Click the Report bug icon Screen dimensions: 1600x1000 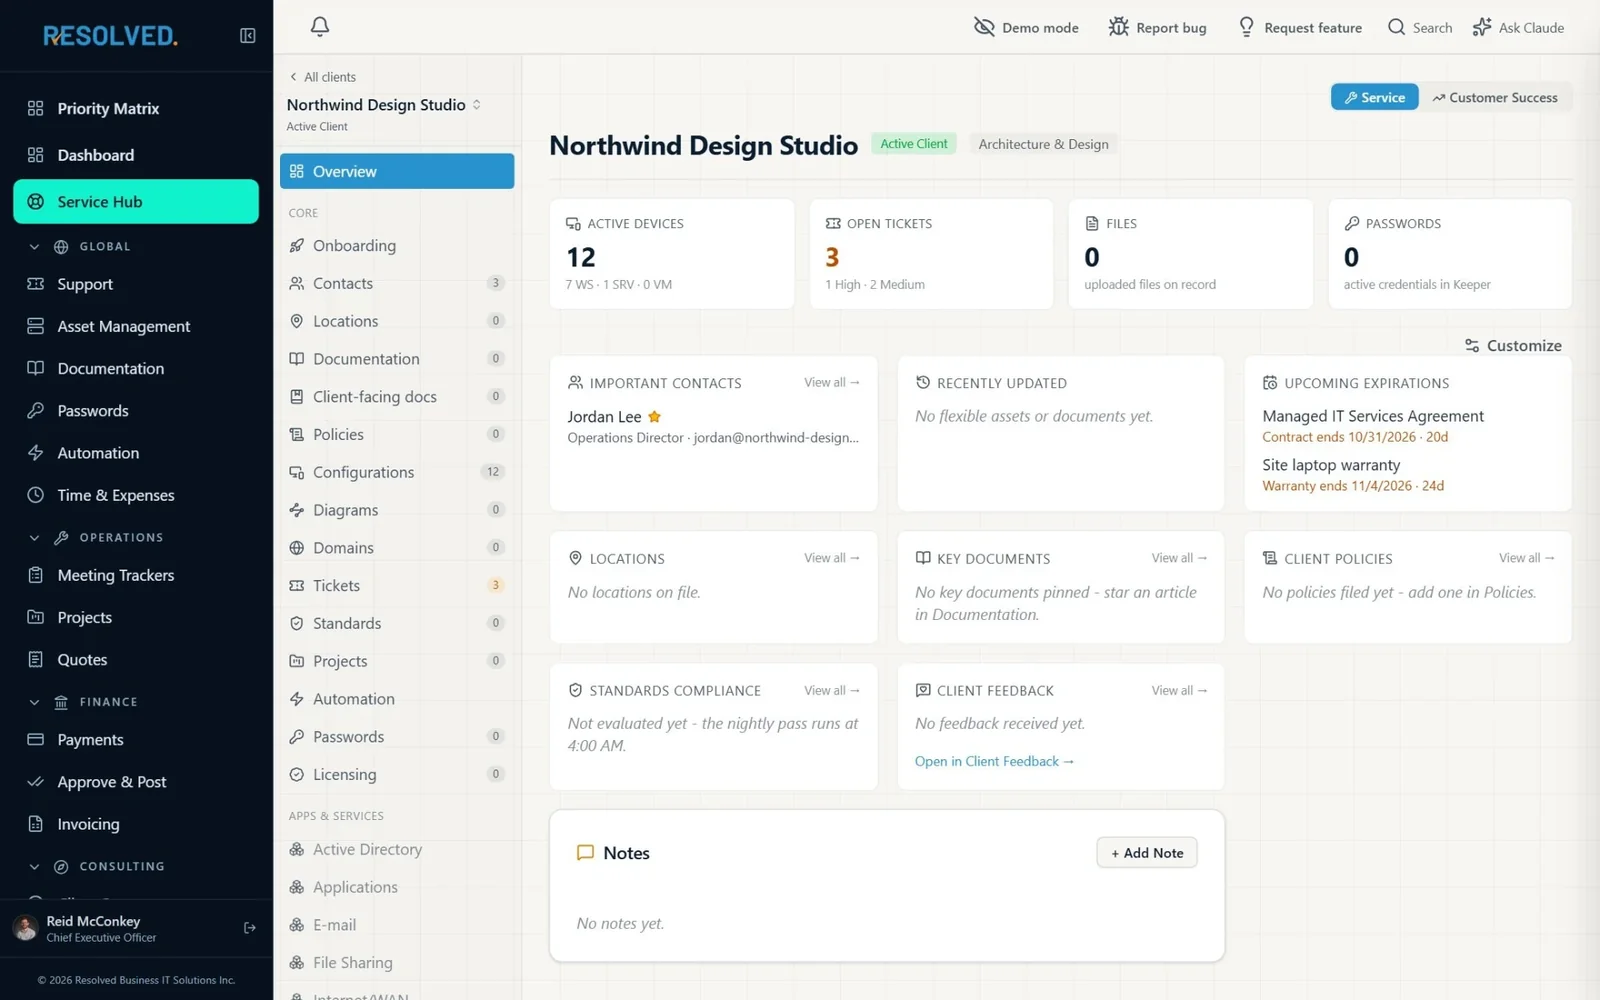1118,27
